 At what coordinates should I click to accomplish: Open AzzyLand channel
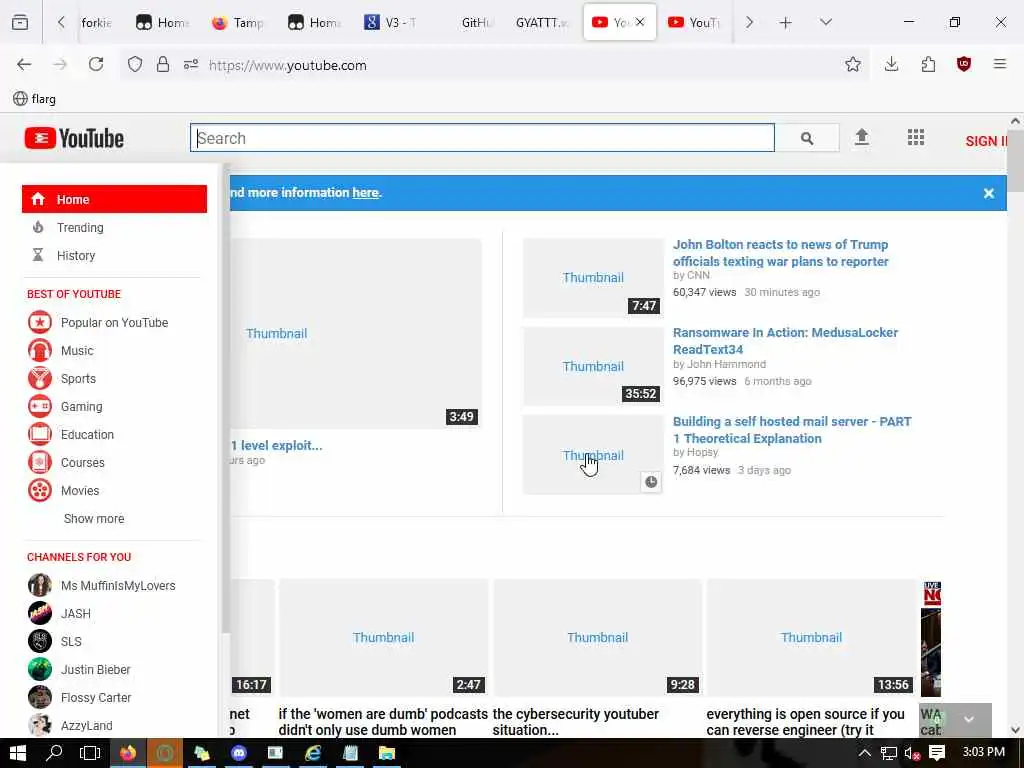[x=86, y=726]
